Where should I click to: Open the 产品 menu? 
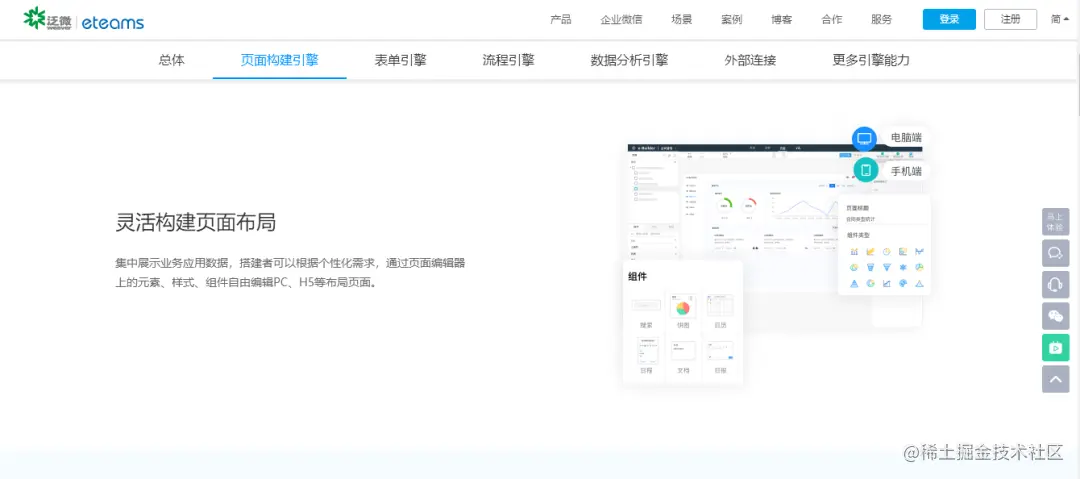pyautogui.click(x=561, y=19)
